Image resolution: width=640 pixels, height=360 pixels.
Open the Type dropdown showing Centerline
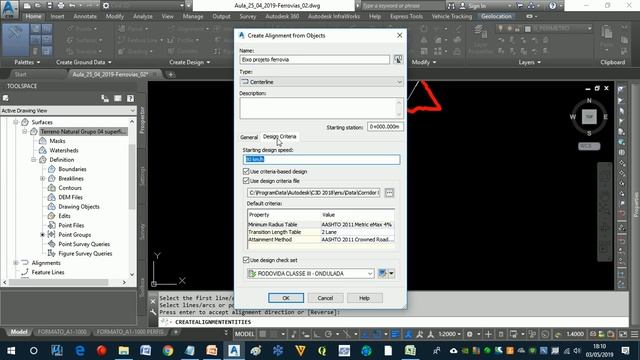pyautogui.click(x=321, y=82)
